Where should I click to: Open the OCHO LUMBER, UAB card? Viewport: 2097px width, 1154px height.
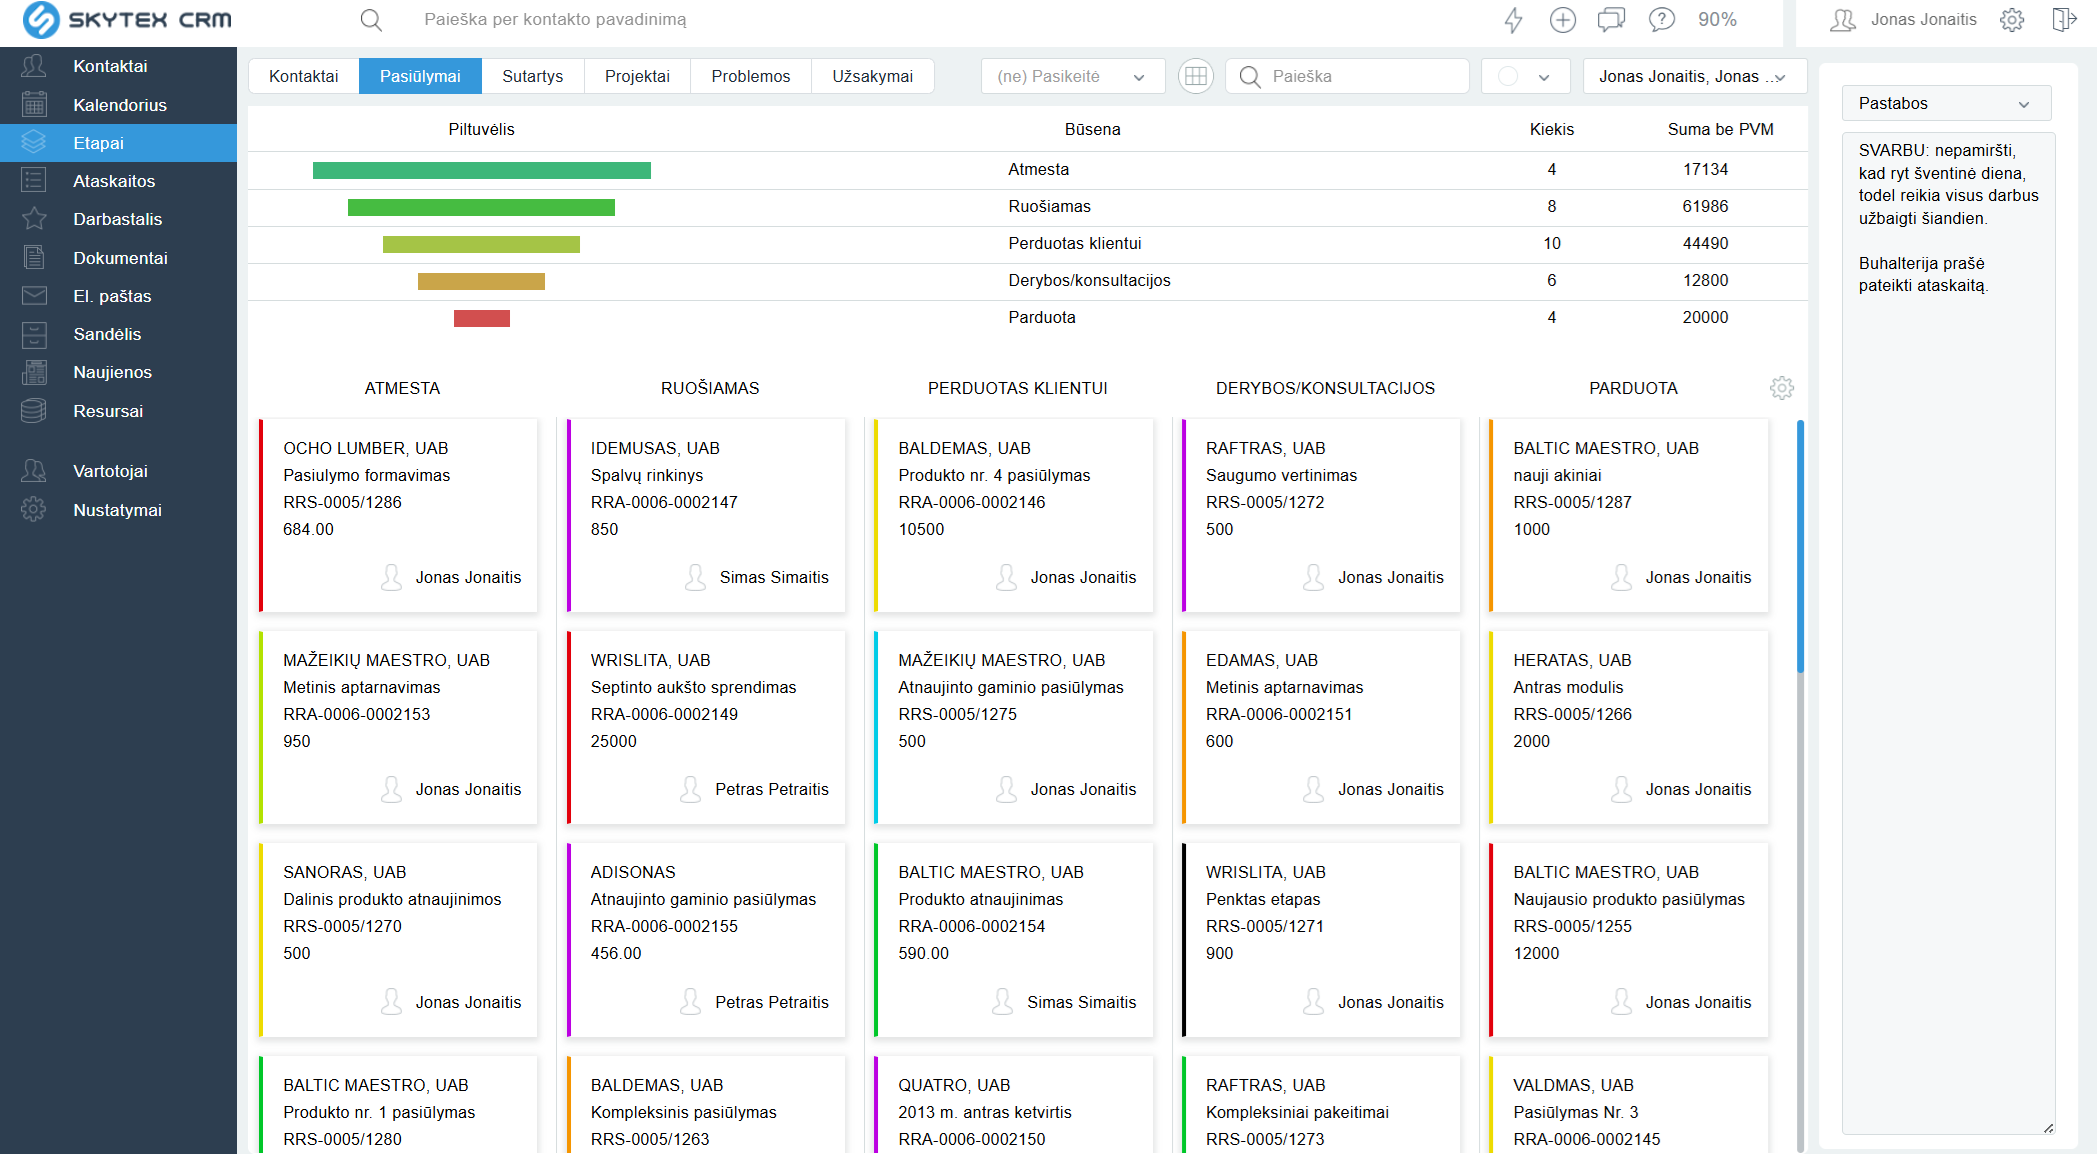tap(399, 515)
